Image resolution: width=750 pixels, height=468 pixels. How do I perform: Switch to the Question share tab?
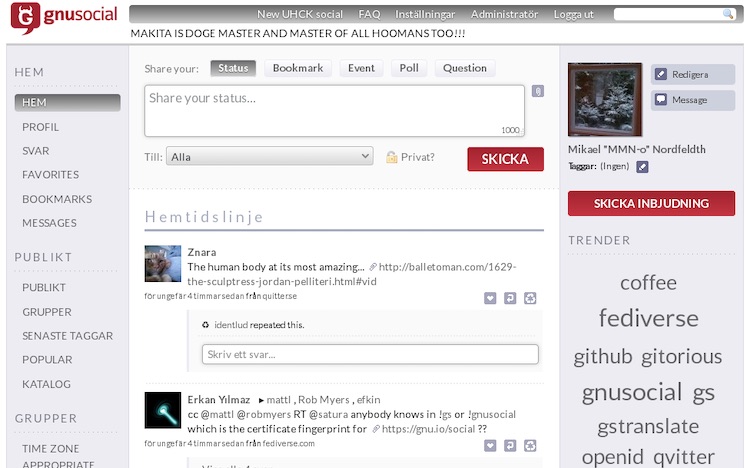click(x=465, y=68)
